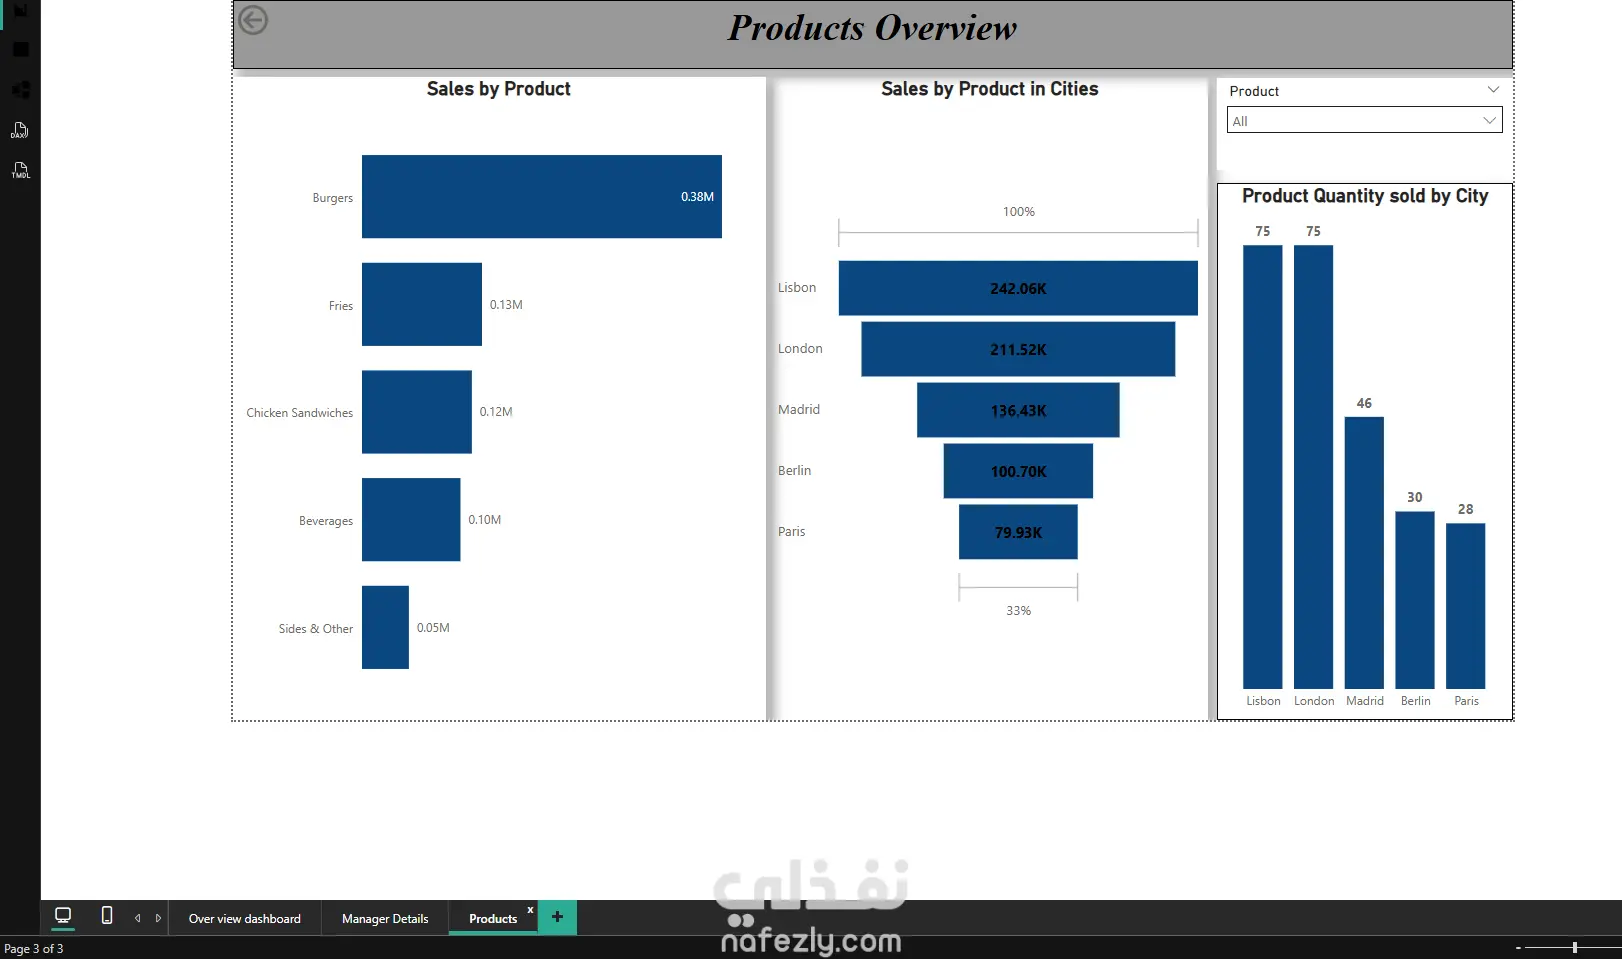The width and height of the screenshot is (1622, 959).
Task: Open the DAX query view icon
Action: coord(20,130)
